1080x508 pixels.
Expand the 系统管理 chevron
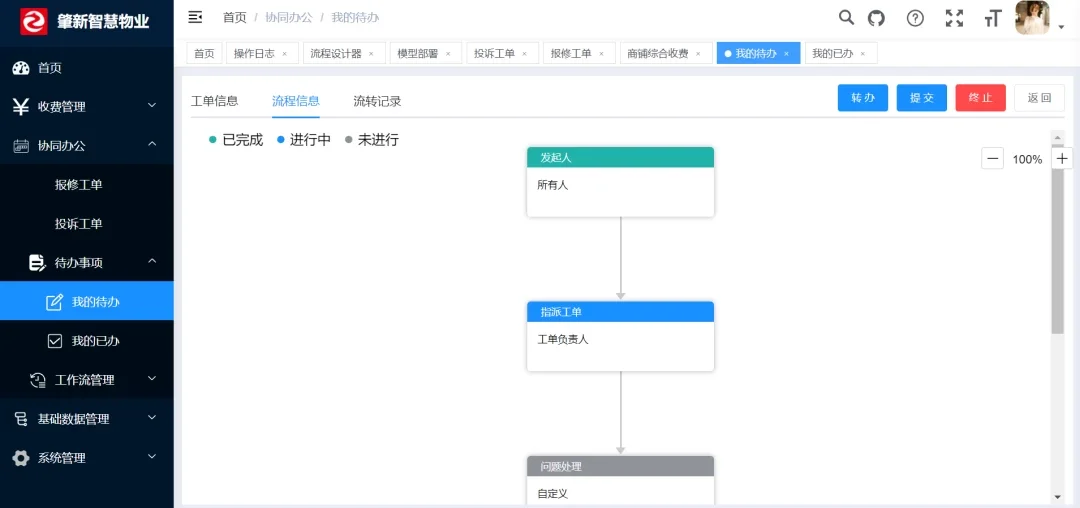[152, 456]
